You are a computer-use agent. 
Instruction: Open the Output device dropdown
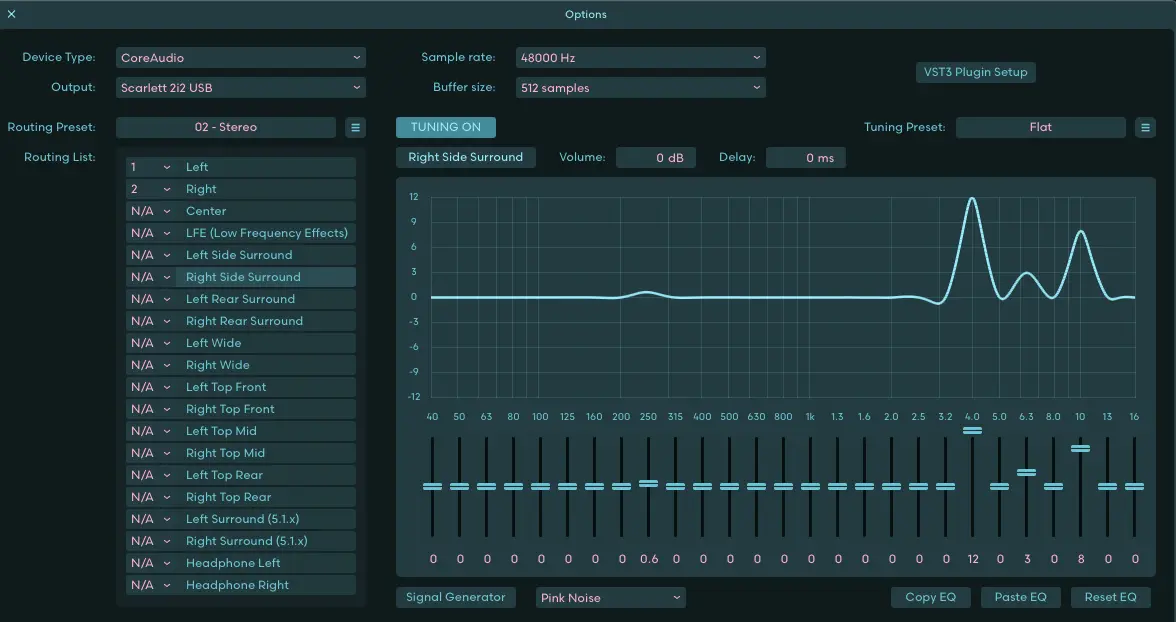[x=241, y=88]
